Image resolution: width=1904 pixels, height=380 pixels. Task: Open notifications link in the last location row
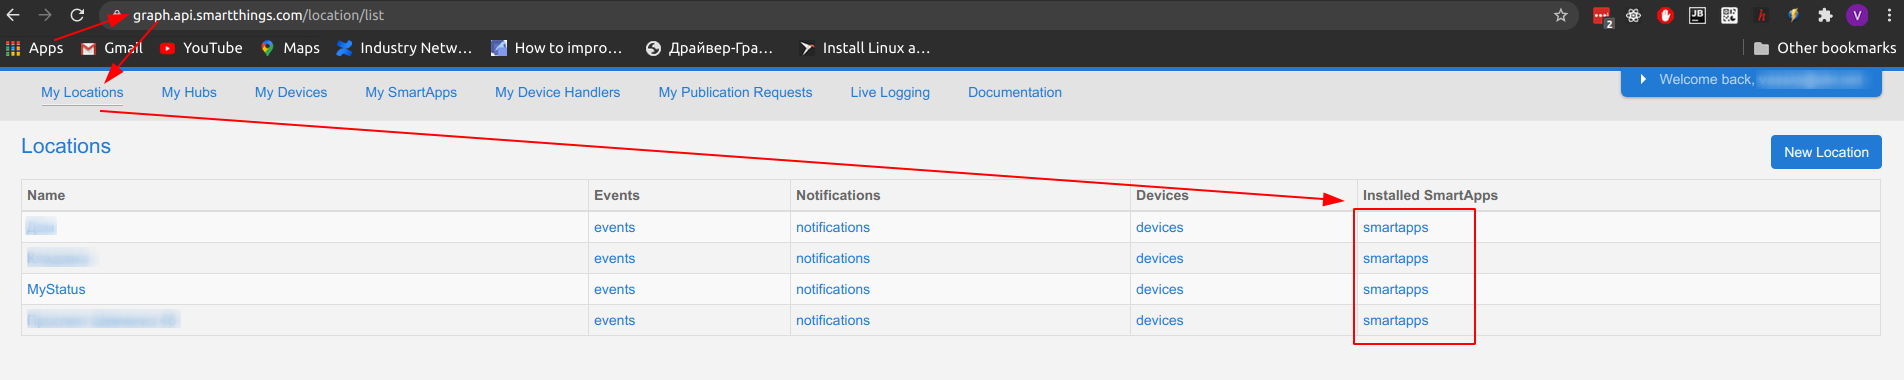coord(833,320)
